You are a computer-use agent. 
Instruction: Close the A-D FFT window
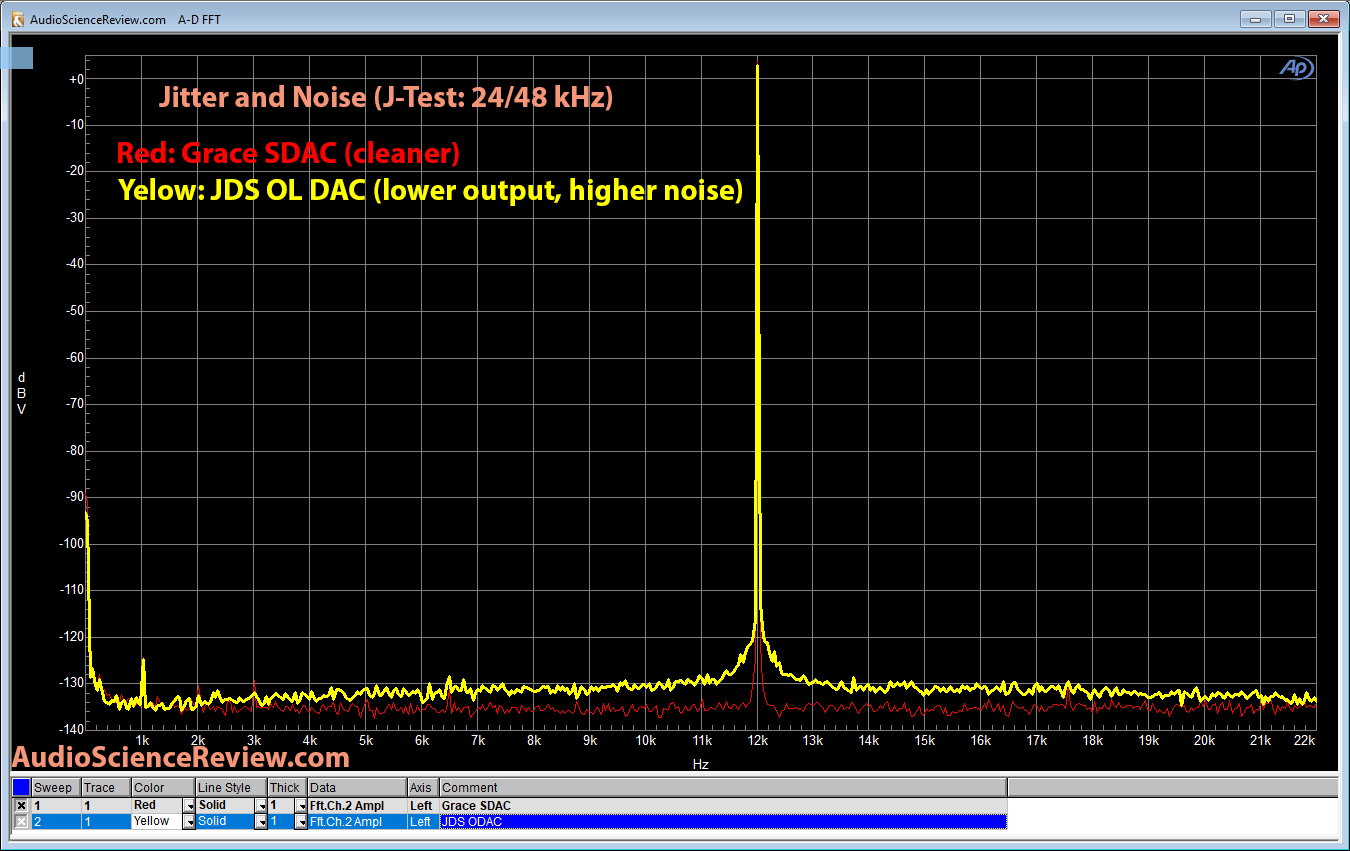(1322, 18)
